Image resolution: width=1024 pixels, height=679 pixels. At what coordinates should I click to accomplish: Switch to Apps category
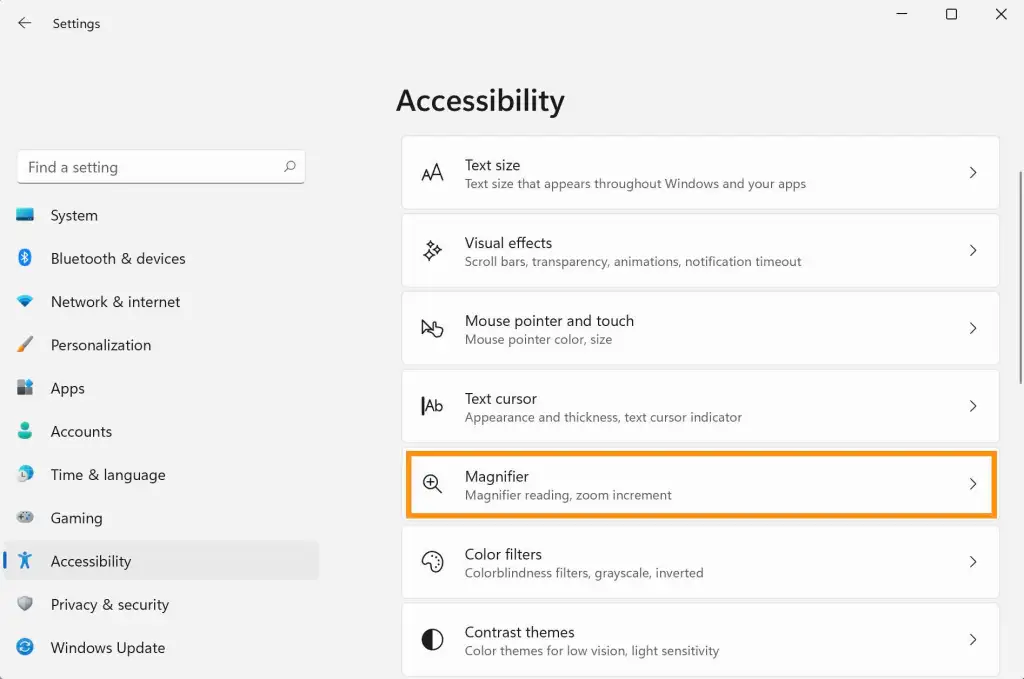161,388
